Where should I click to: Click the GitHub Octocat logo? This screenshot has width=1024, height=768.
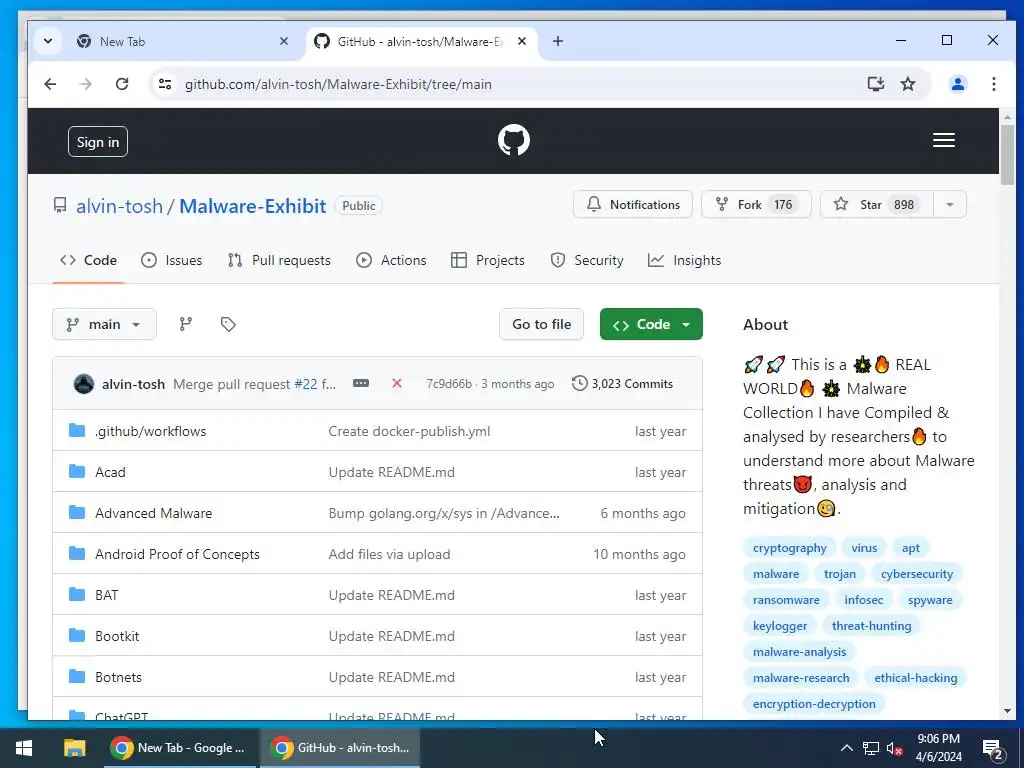click(513, 140)
